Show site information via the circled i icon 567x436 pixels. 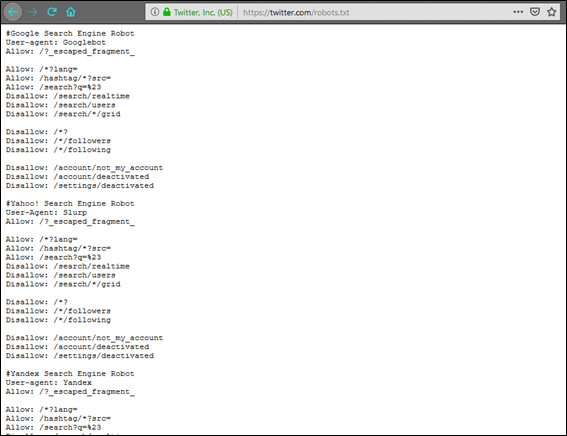click(155, 12)
